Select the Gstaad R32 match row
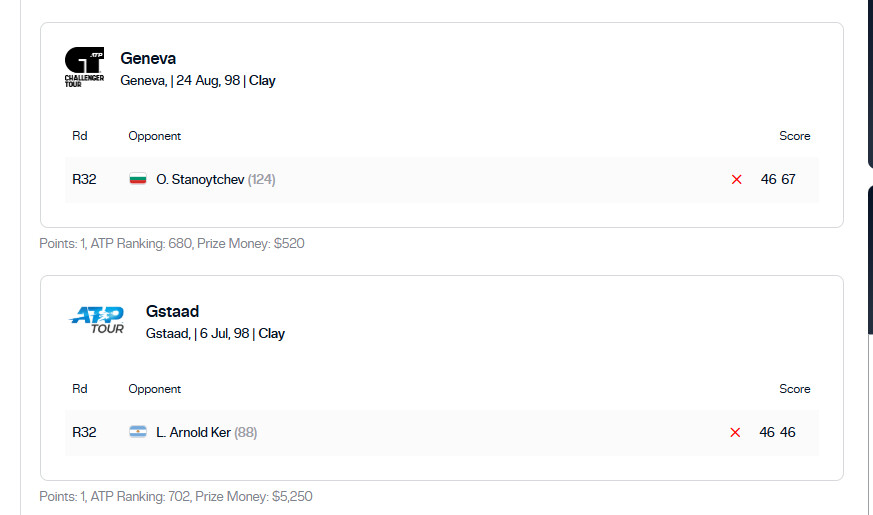This screenshot has height=515, width=873. click(442, 433)
